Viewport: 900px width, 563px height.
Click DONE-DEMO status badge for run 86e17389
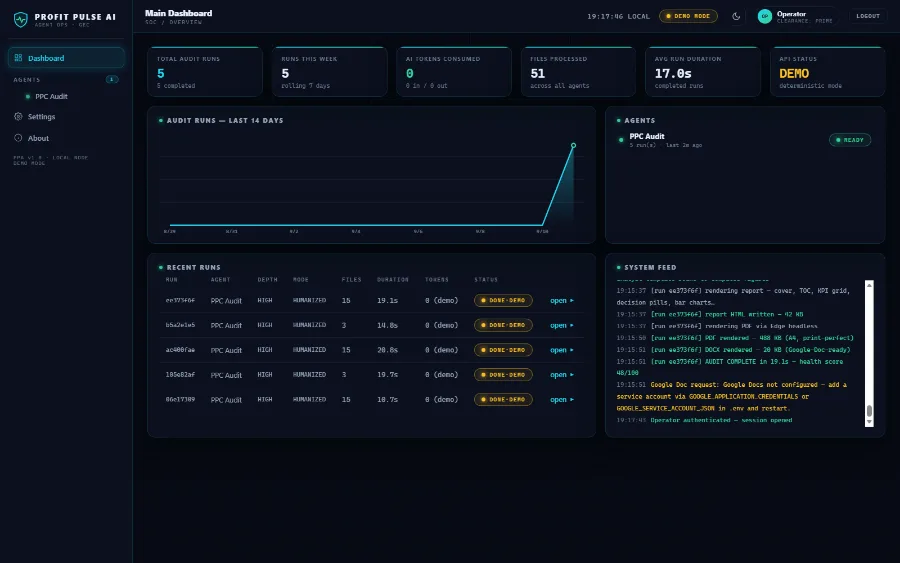pyautogui.click(x=503, y=399)
